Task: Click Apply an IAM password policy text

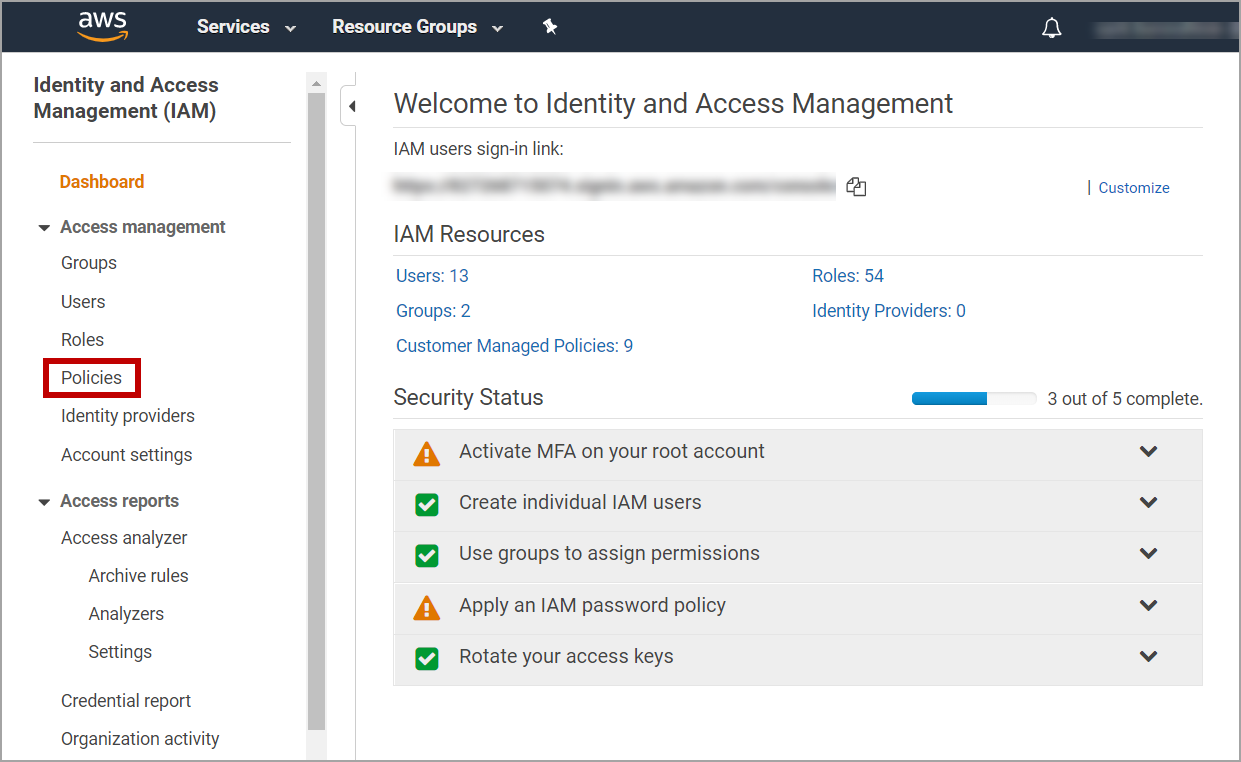Action: [x=592, y=606]
